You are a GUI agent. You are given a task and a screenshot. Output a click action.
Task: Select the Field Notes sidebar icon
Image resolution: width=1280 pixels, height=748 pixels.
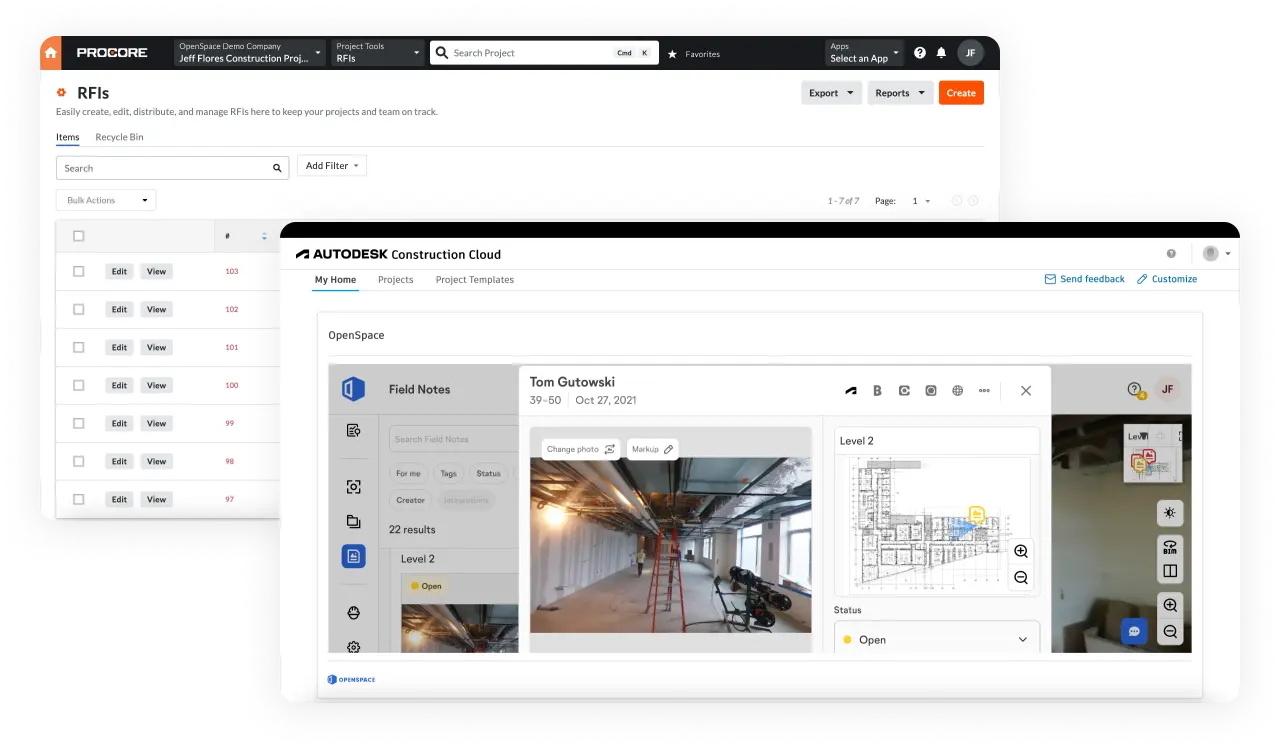click(x=353, y=556)
